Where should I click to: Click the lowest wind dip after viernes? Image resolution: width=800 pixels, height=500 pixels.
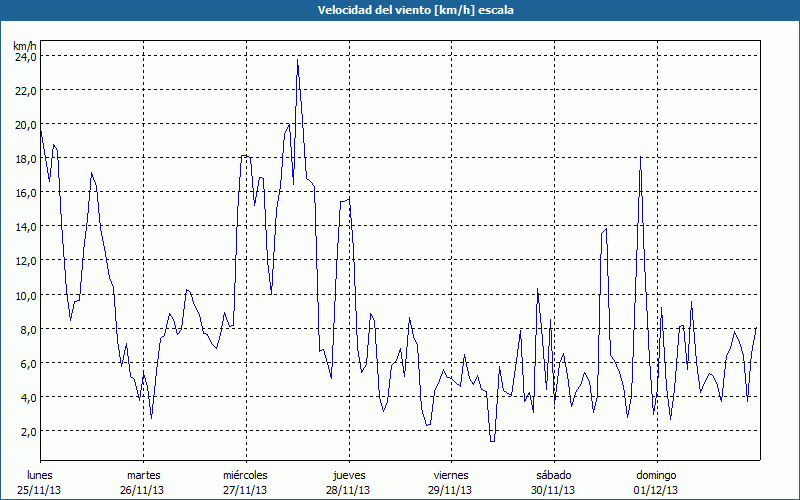492,440
